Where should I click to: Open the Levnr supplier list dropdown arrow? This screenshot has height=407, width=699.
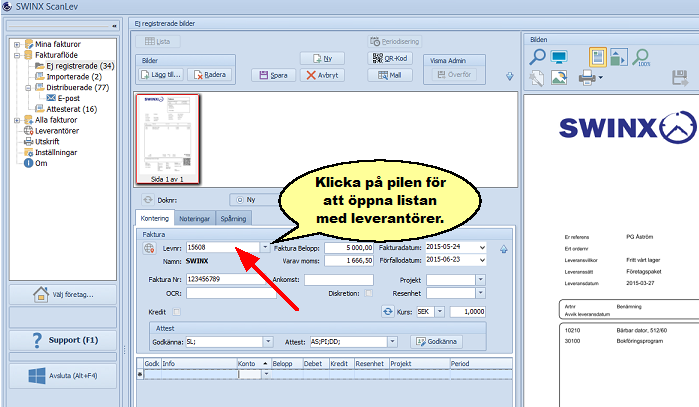click(265, 247)
